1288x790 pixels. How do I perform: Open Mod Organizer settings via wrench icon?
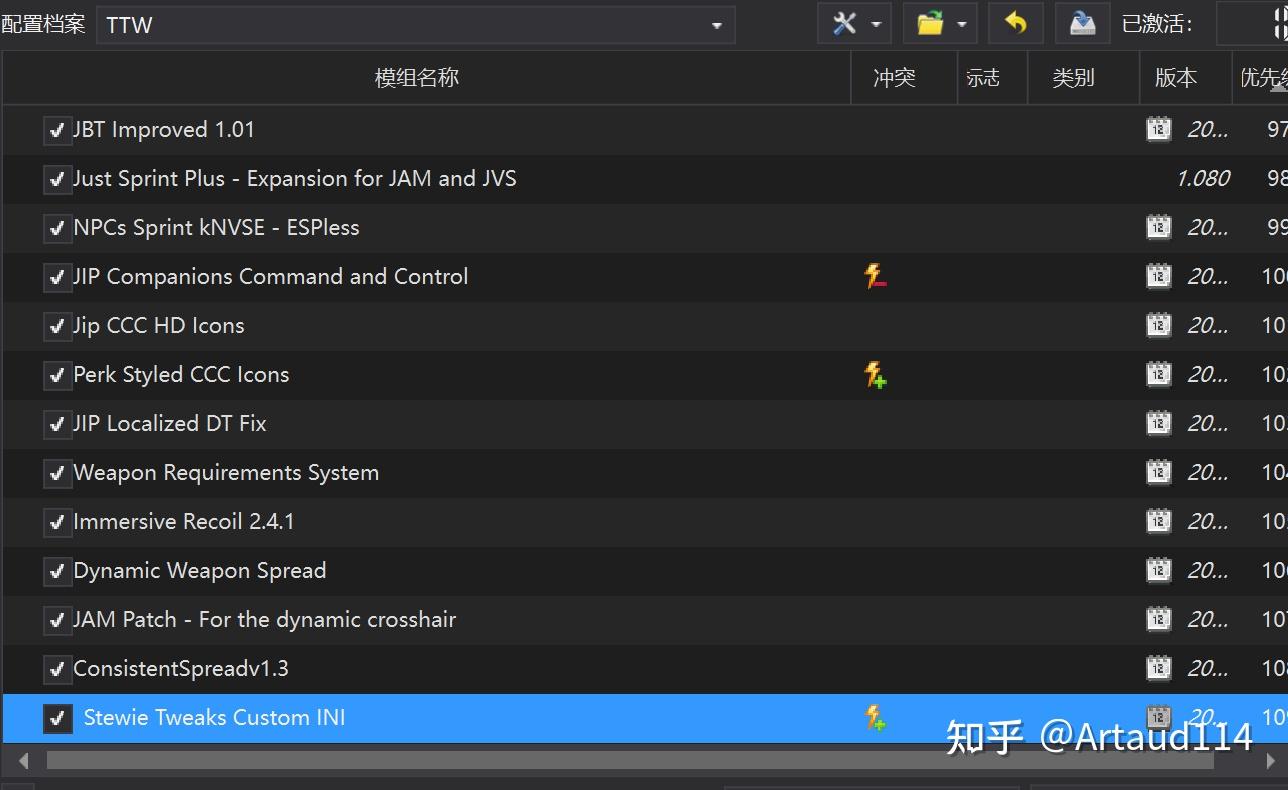point(845,22)
